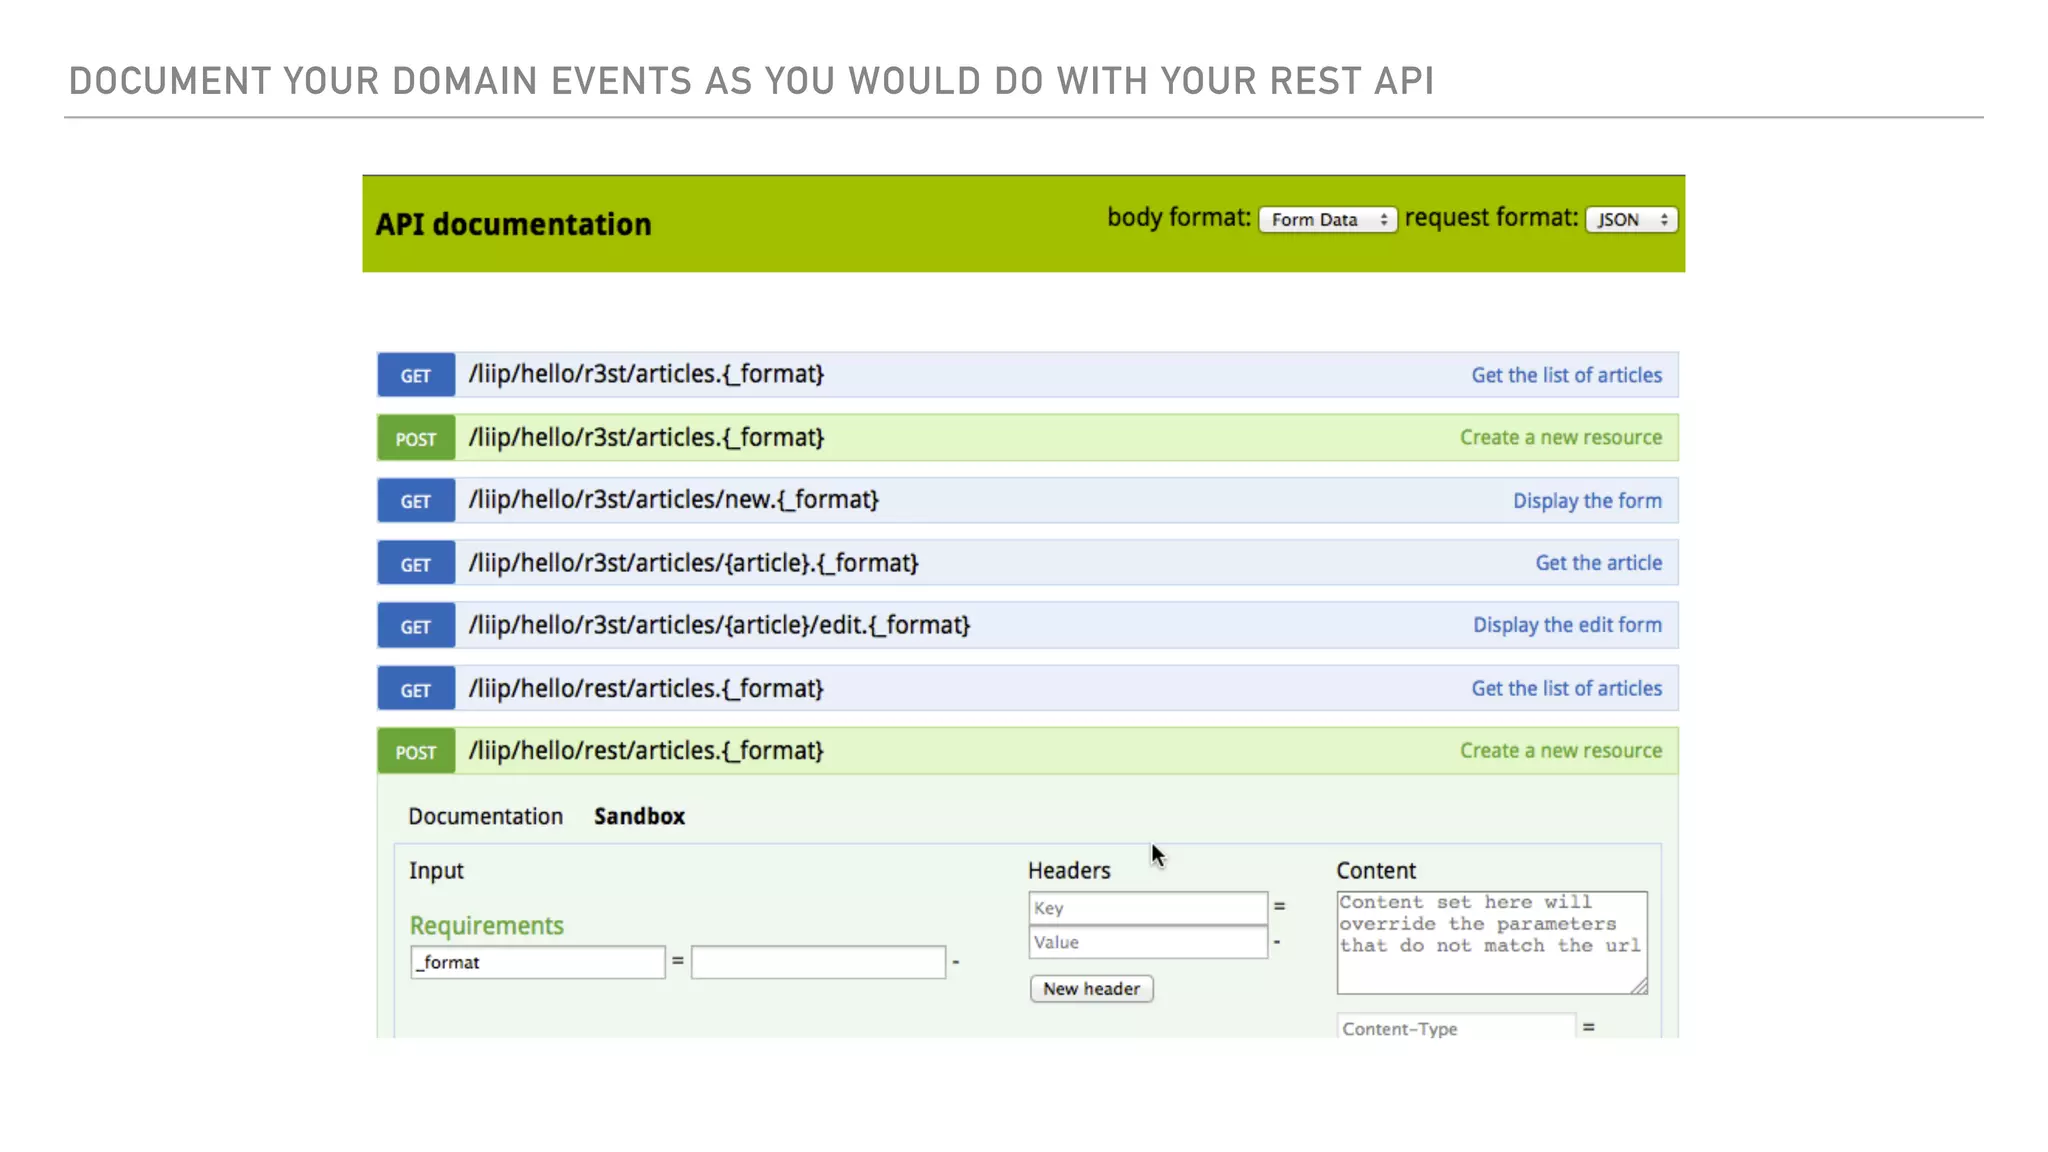Screen dimensions: 2048x1152
Task: Click the Headers section label
Action: click(x=1069, y=871)
